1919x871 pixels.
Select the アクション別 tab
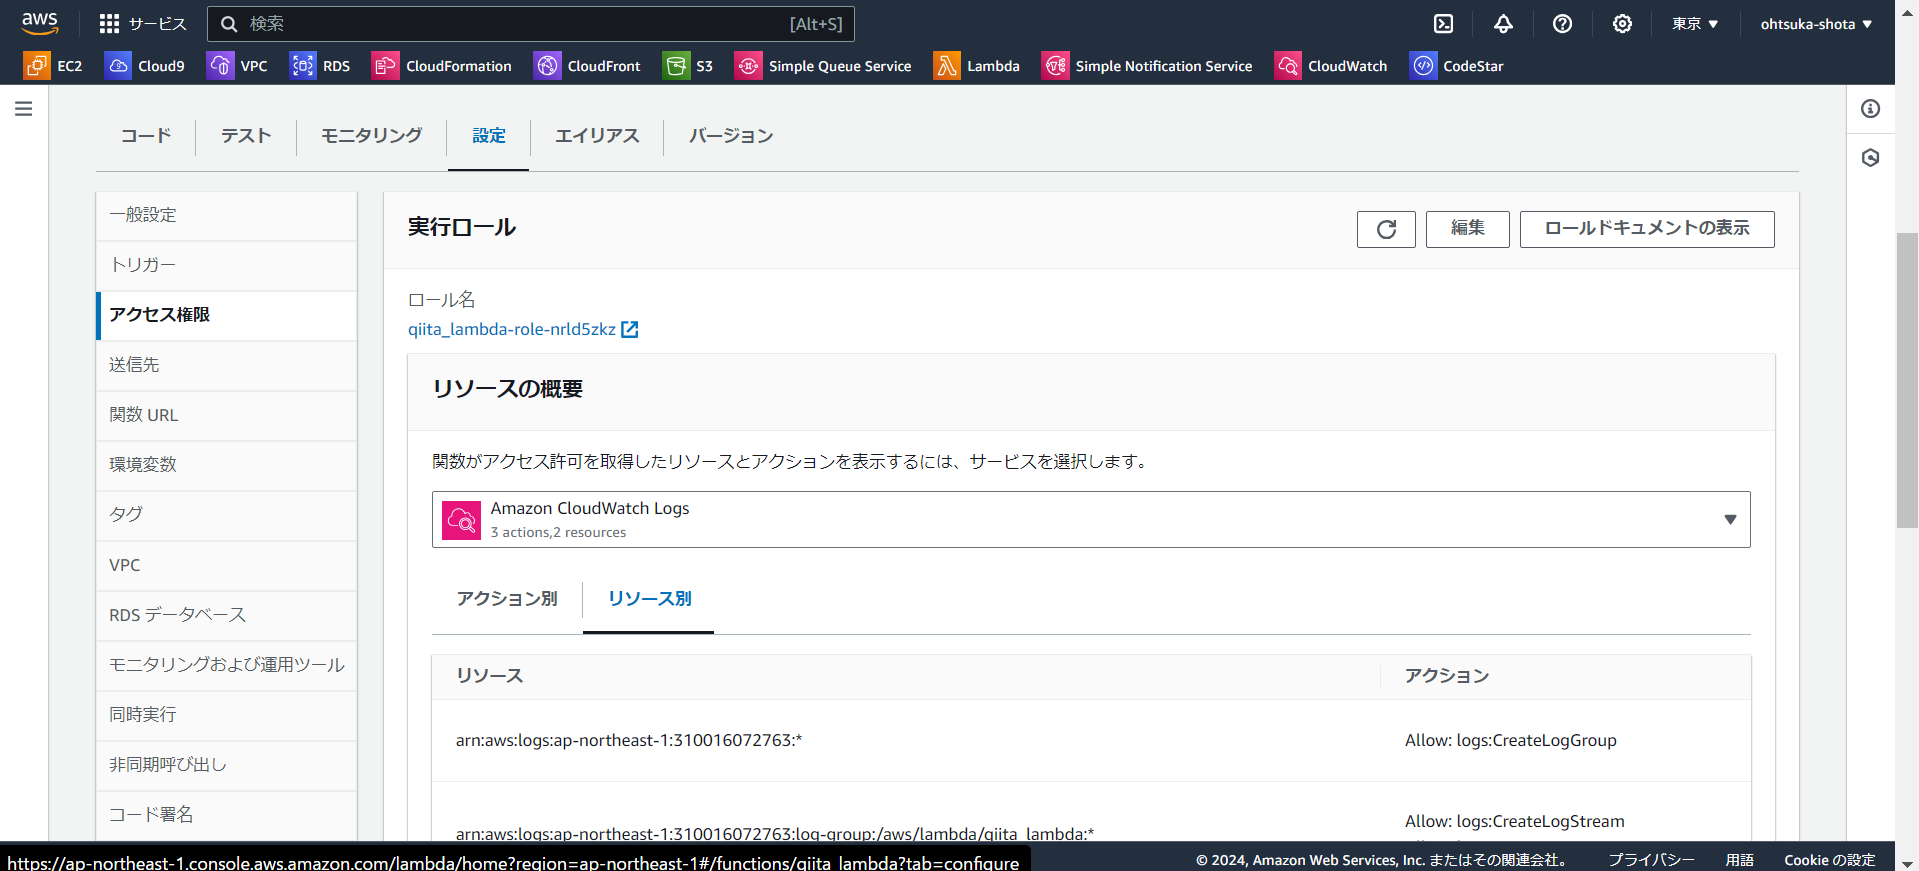point(507,599)
